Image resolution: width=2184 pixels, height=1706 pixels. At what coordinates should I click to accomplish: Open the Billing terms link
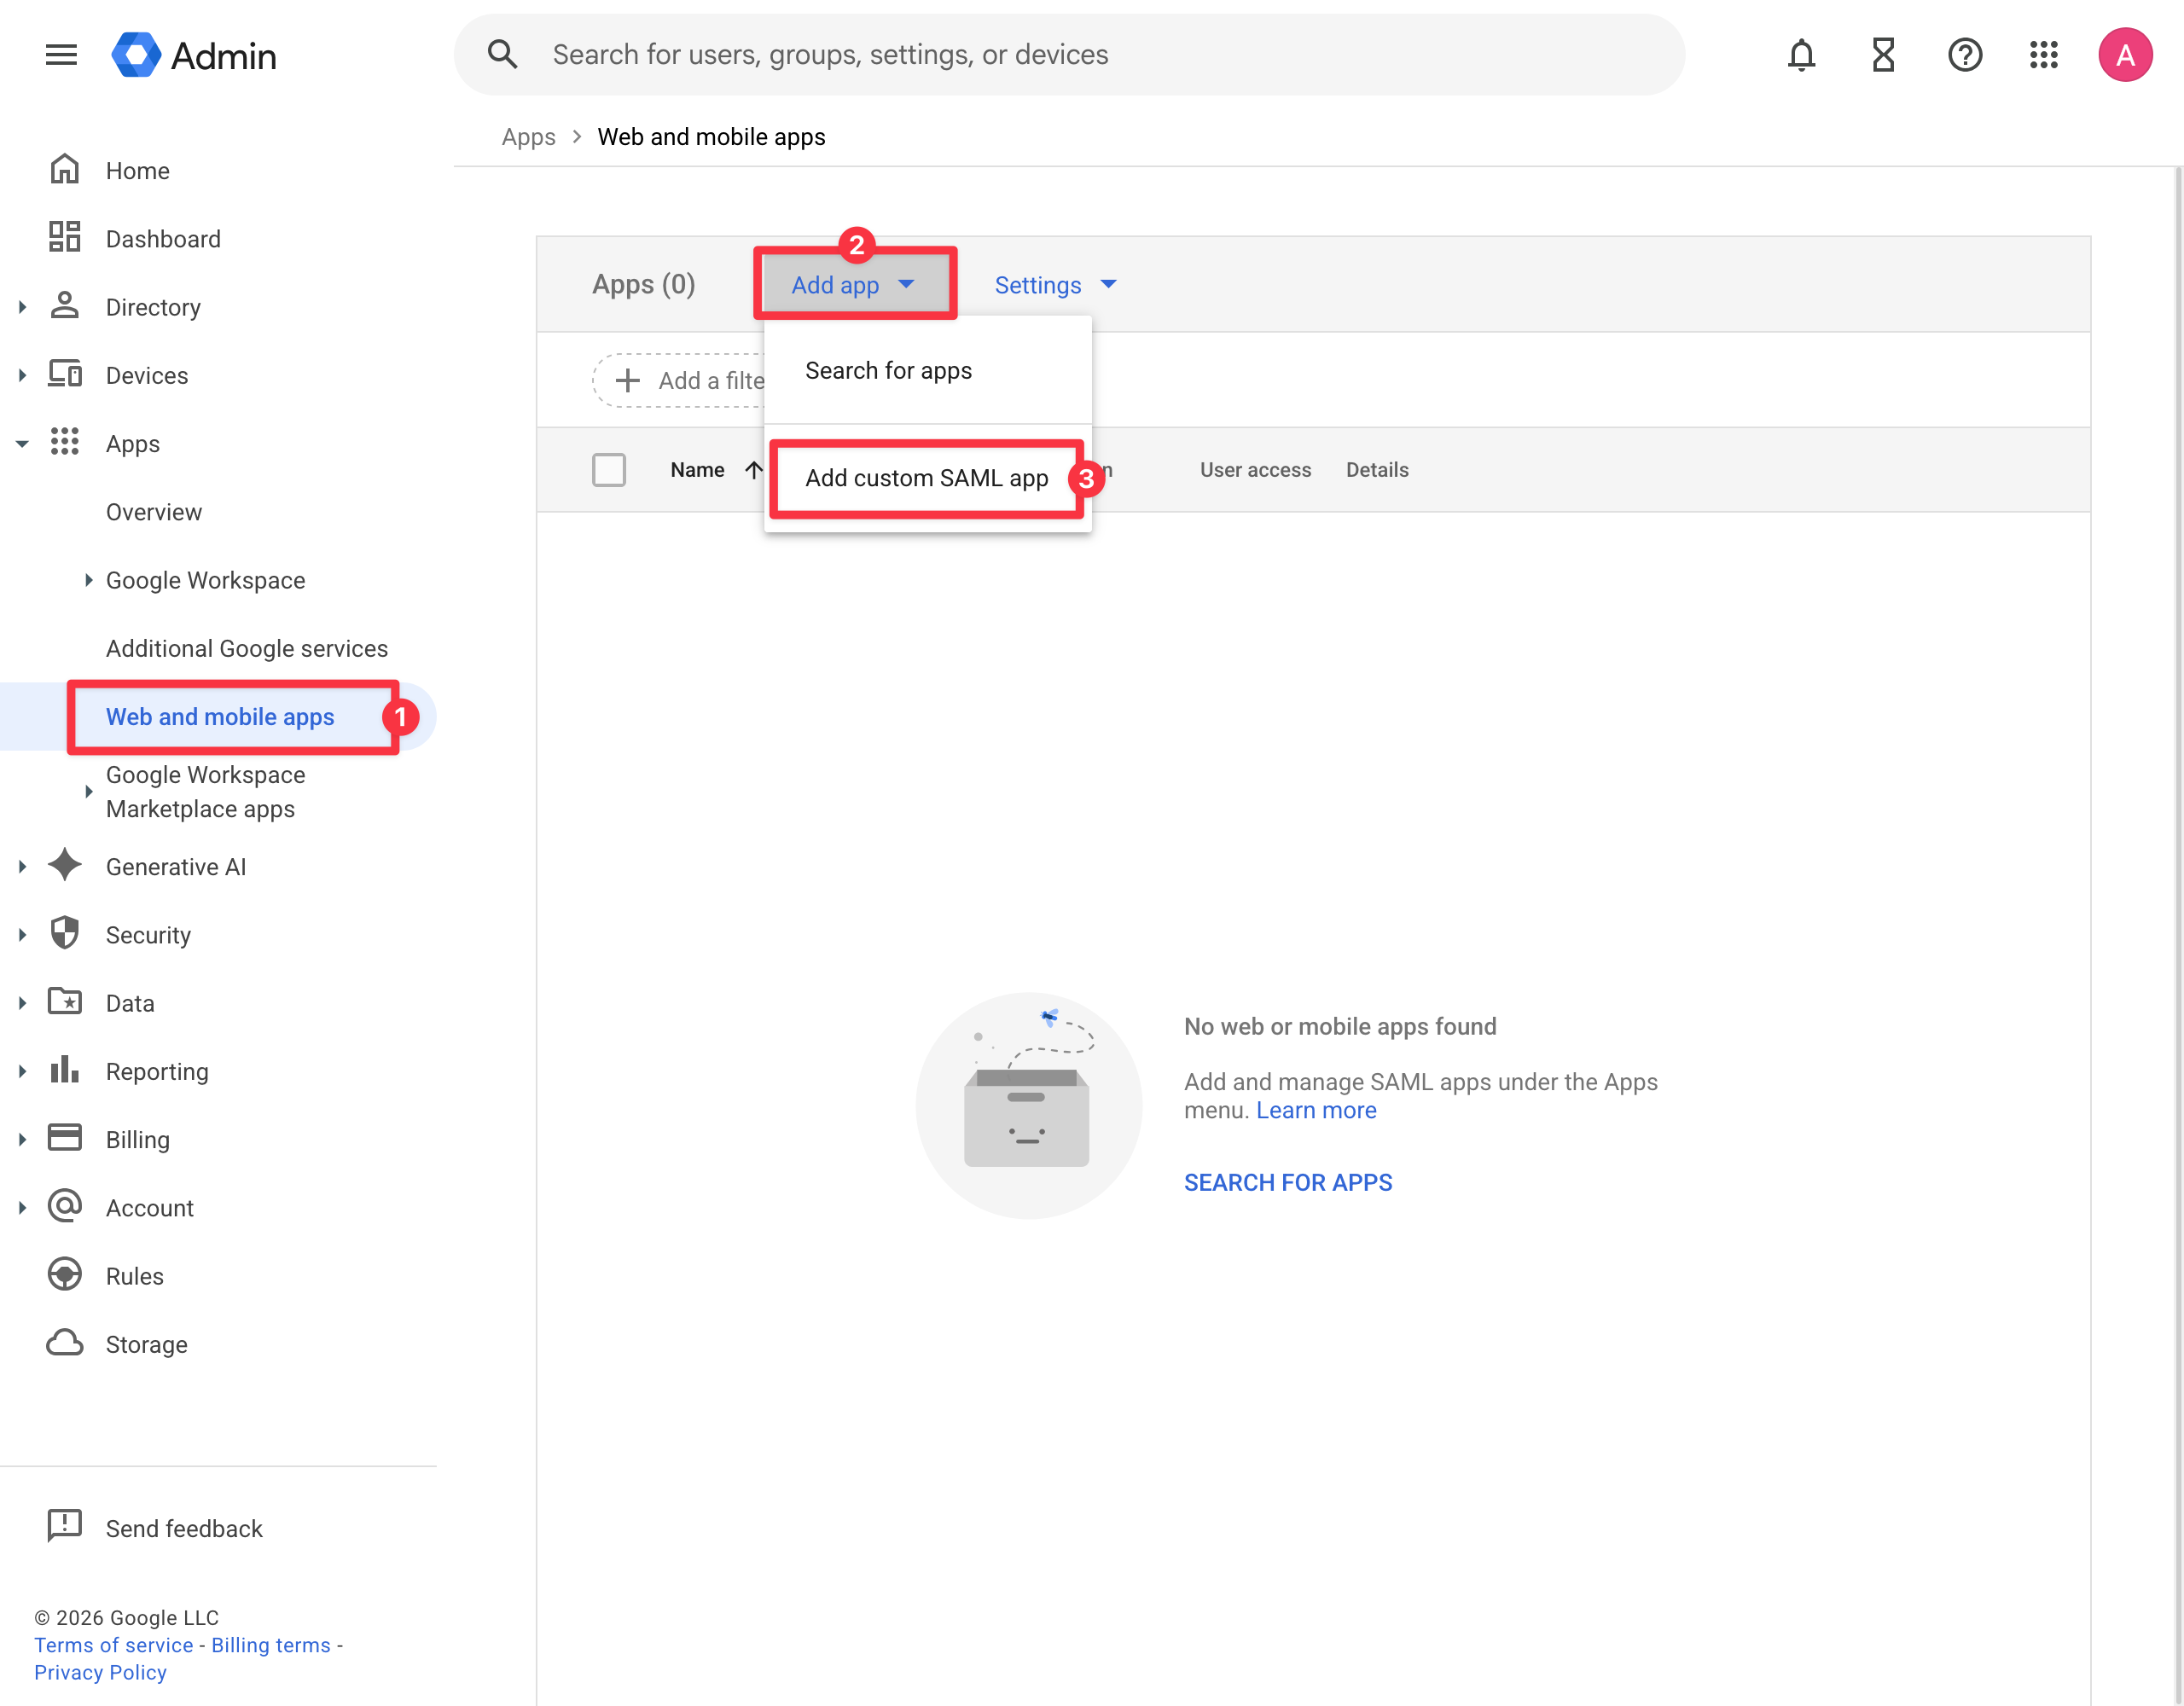tap(271, 1645)
